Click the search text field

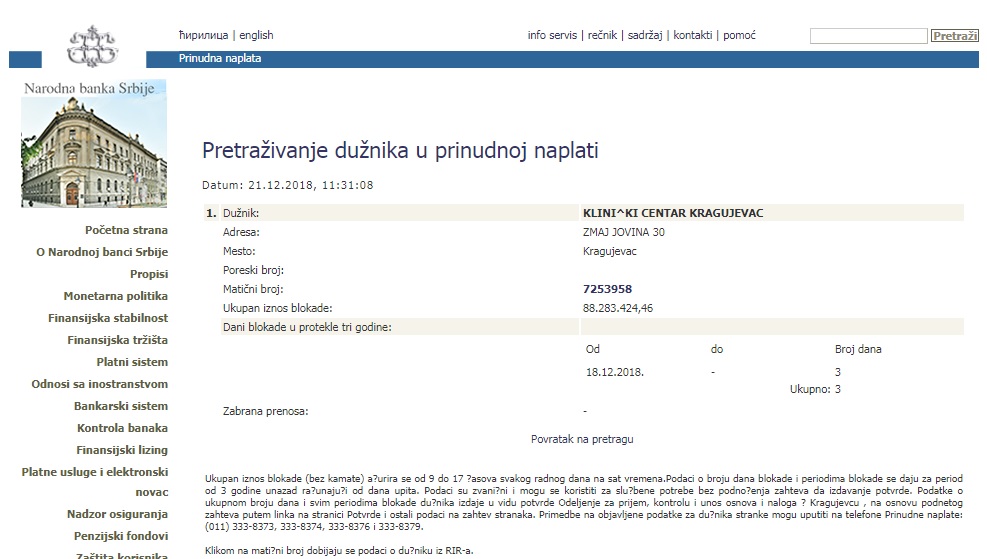pyautogui.click(x=868, y=36)
